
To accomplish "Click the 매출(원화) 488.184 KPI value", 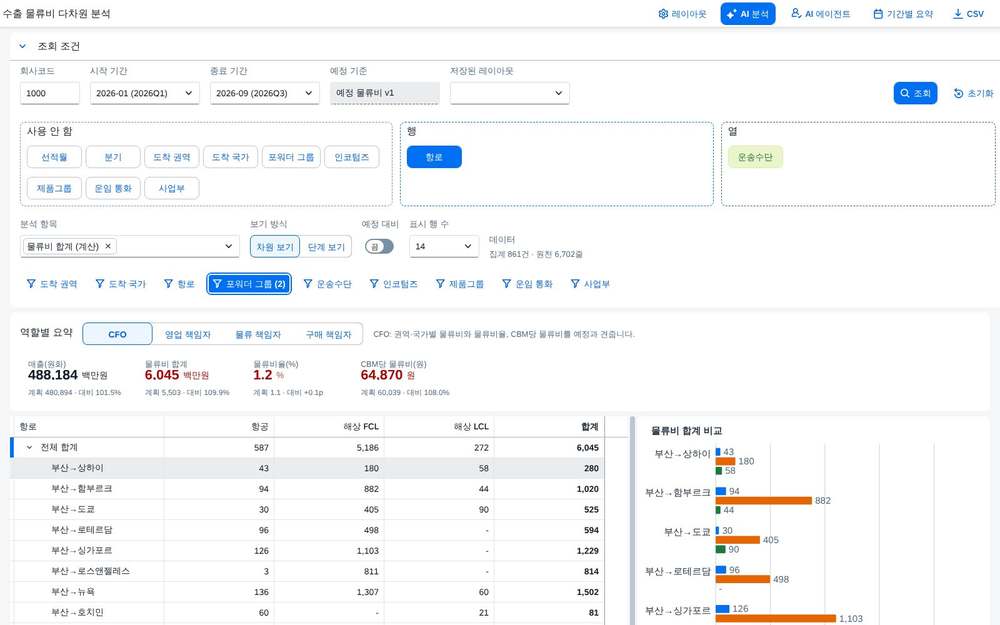I will pos(53,375).
